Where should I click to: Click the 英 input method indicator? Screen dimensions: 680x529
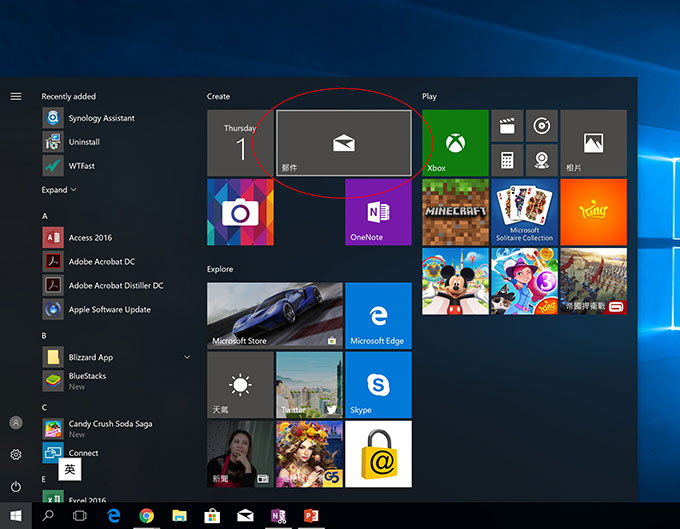[70, 469]
